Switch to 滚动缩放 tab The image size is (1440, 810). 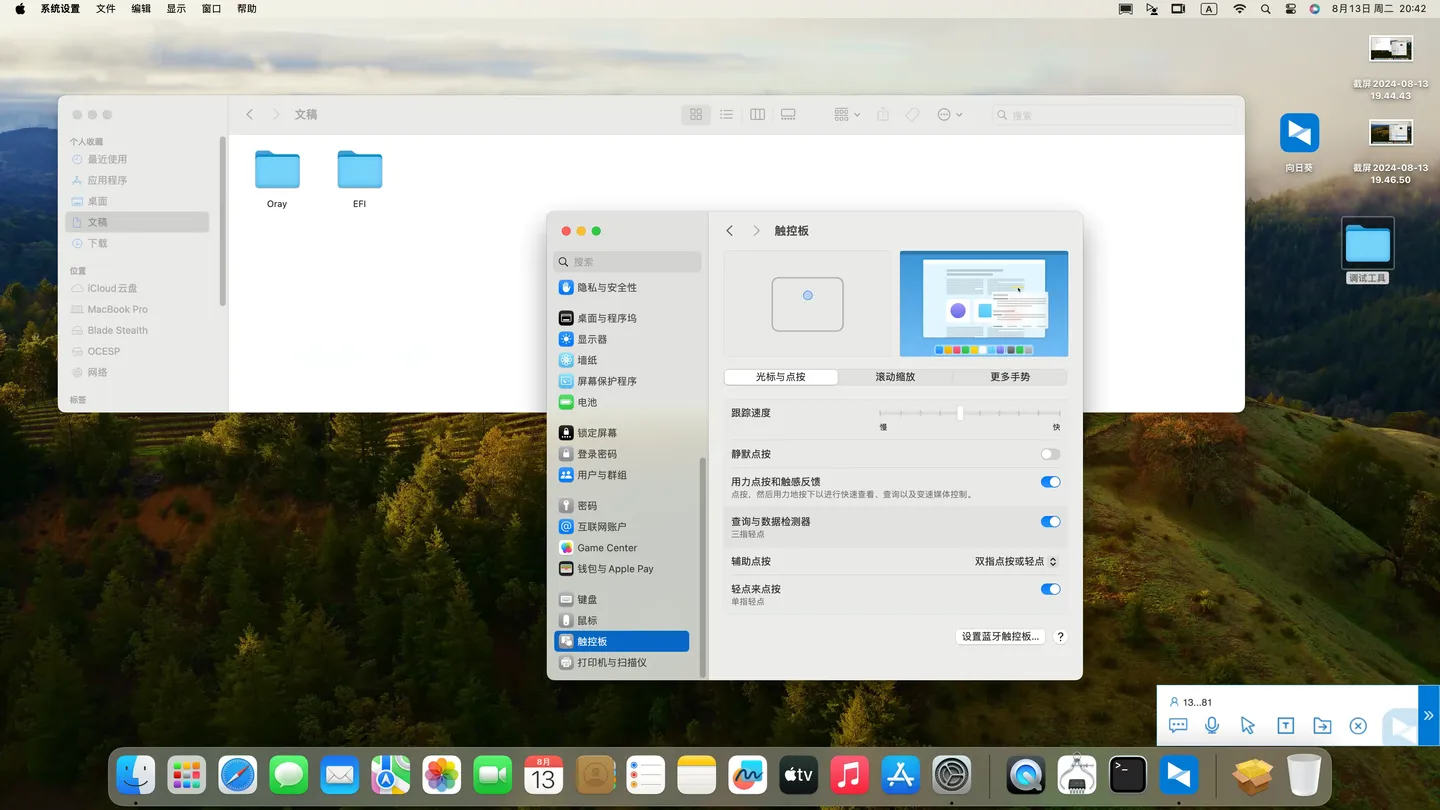(895, 377)
